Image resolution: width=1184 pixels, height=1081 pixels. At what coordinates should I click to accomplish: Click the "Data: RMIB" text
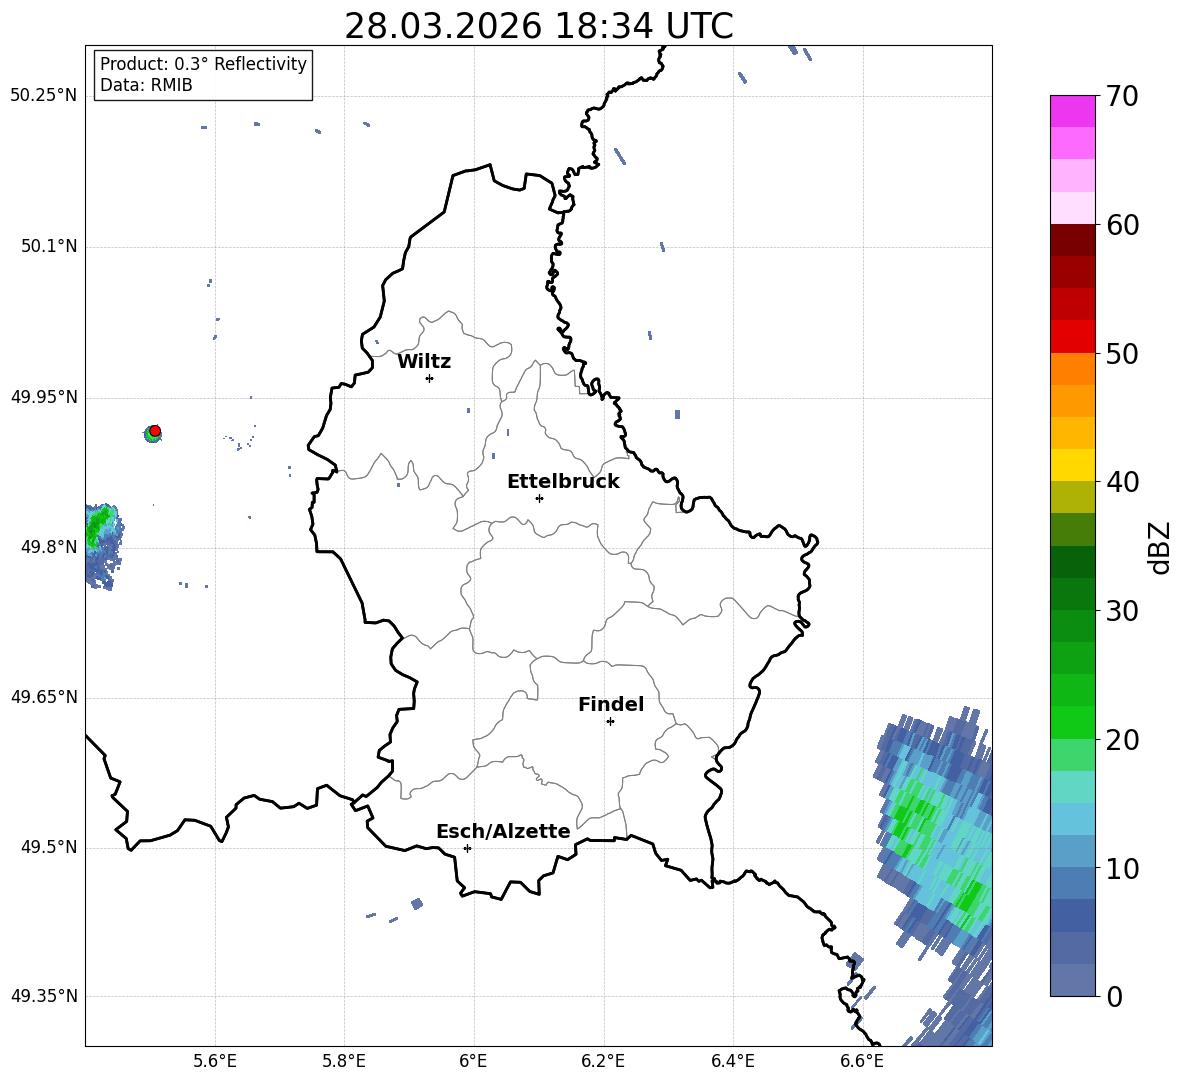pyautogui.click(x=146, y=85)
